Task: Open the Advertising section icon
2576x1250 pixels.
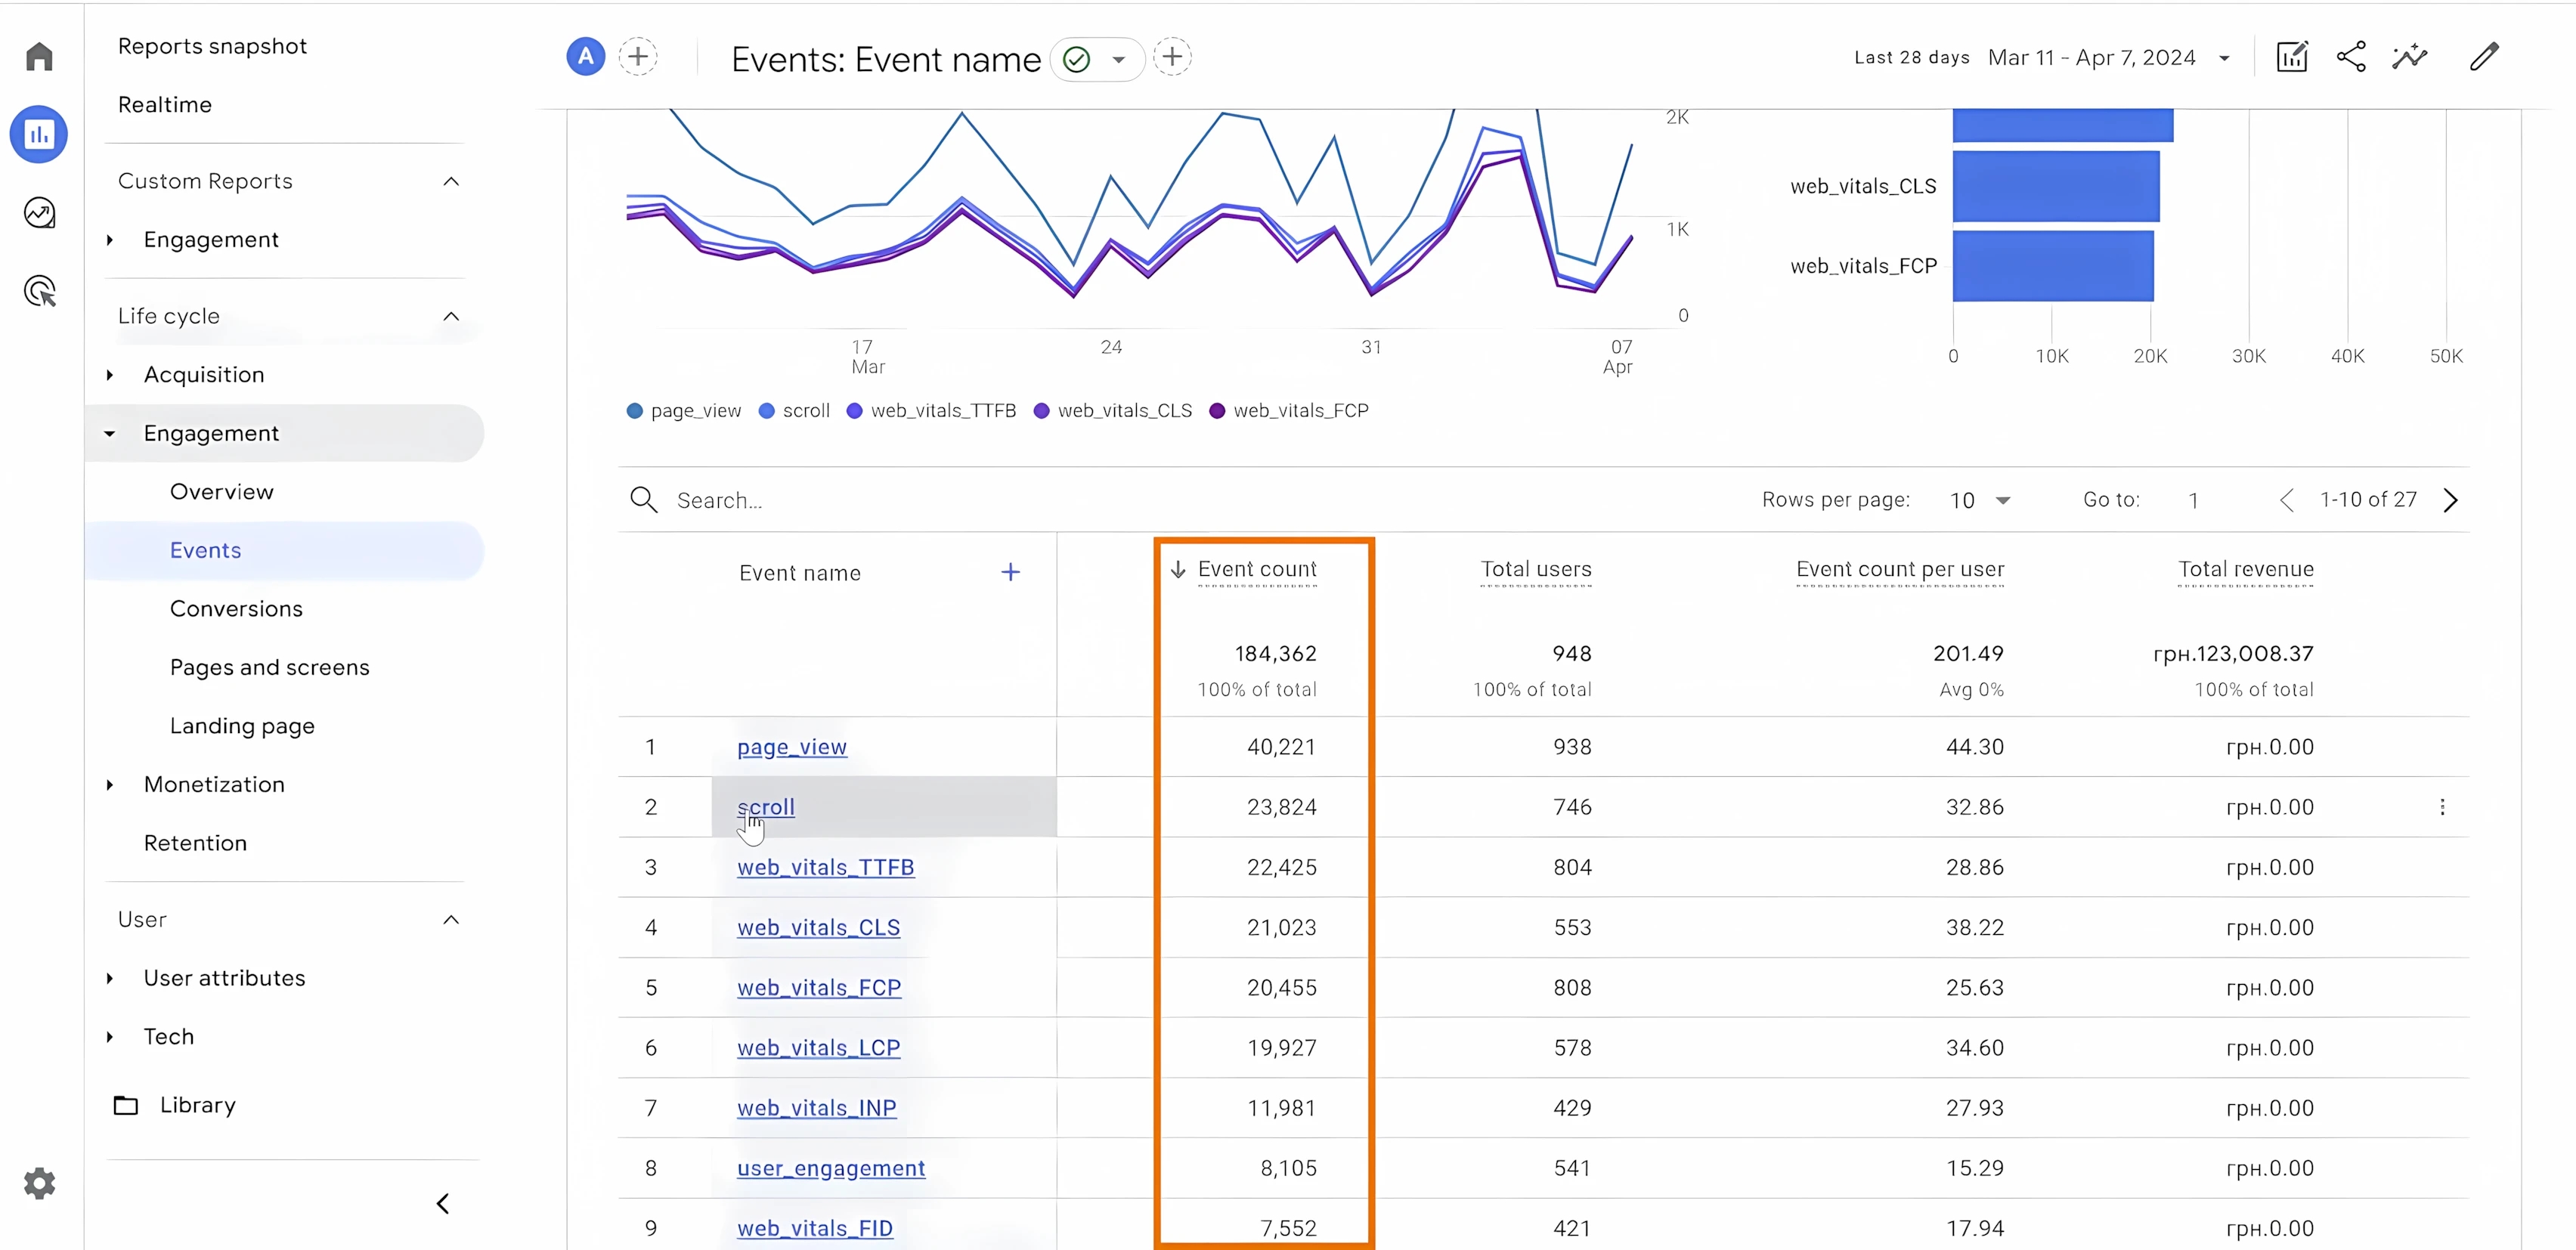Action: [x=39, y=291]
